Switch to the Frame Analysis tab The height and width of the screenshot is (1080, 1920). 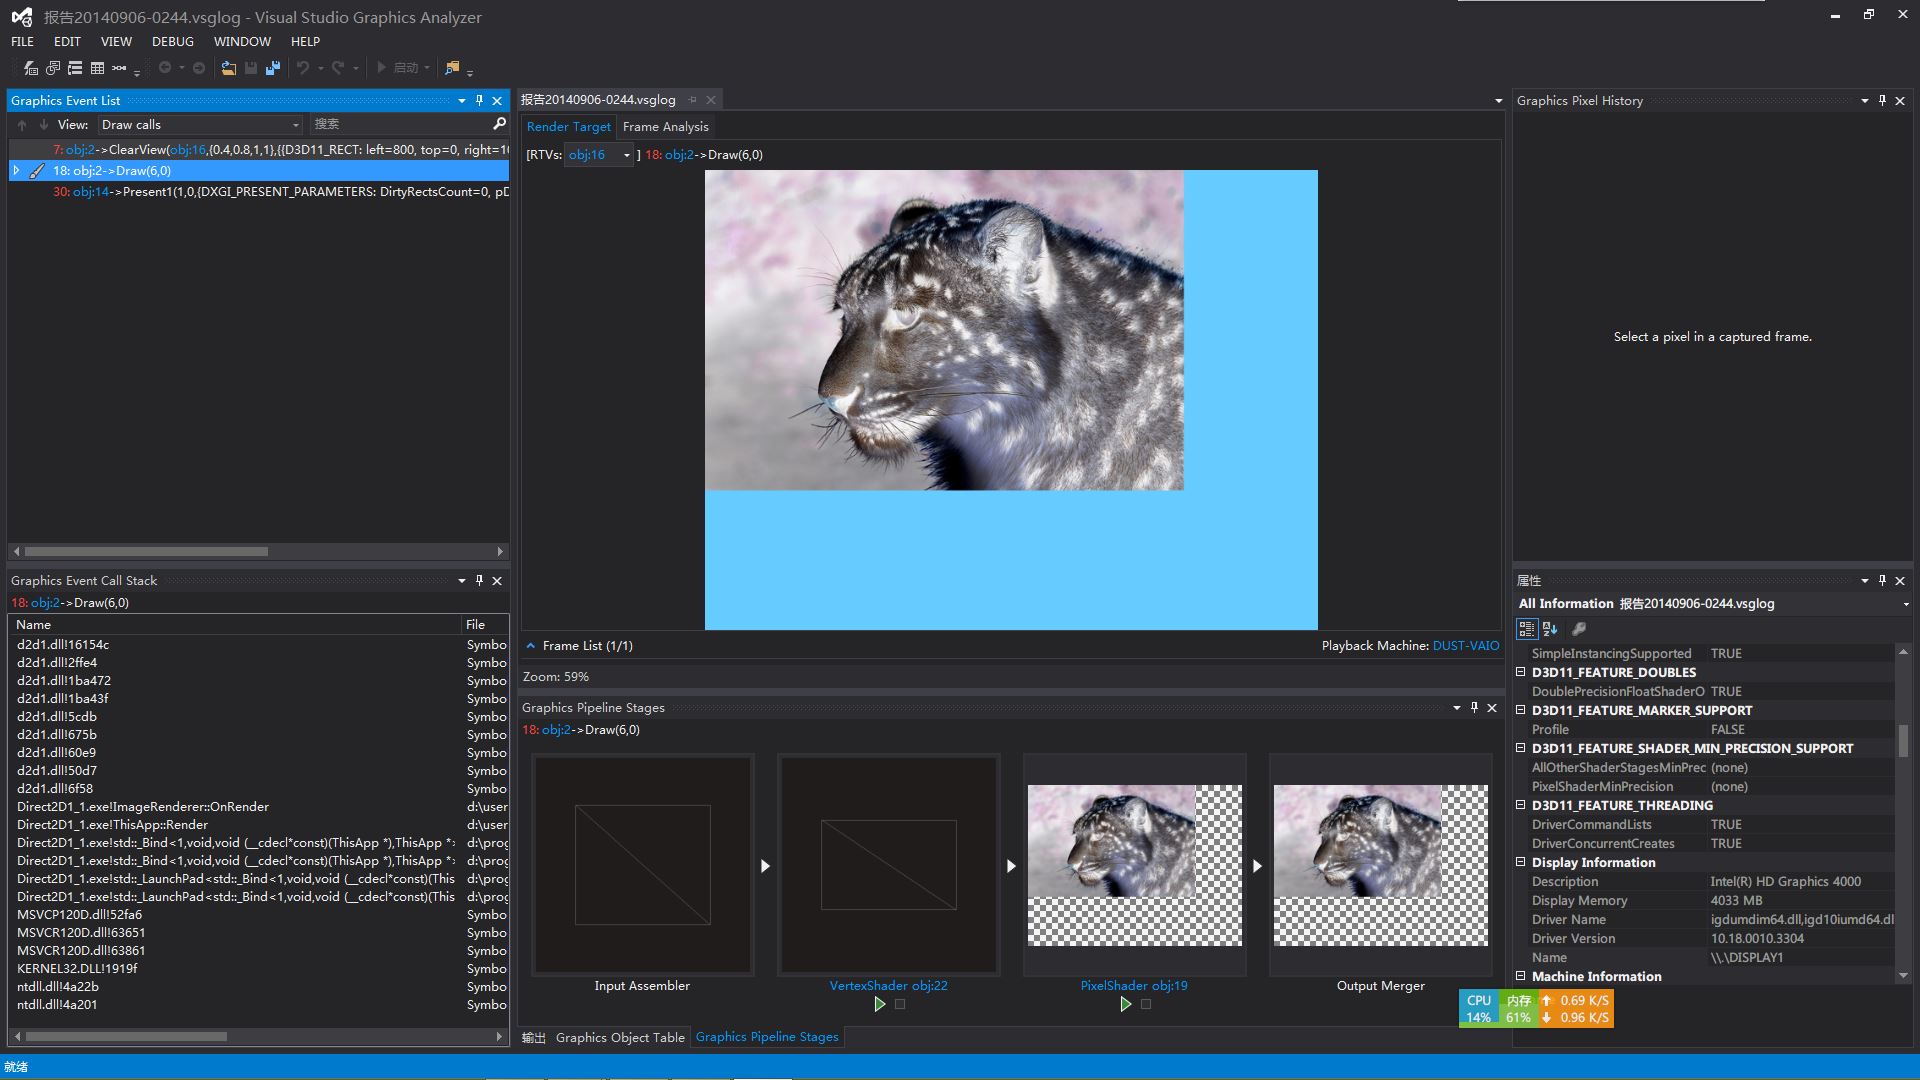pos(665,127)
